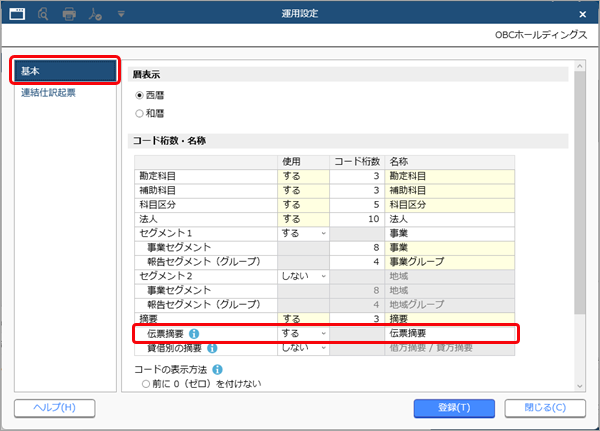The width and height of the screenshot is (600, 431).
Task: Click the PDF export icon
Action: point(95,14)
